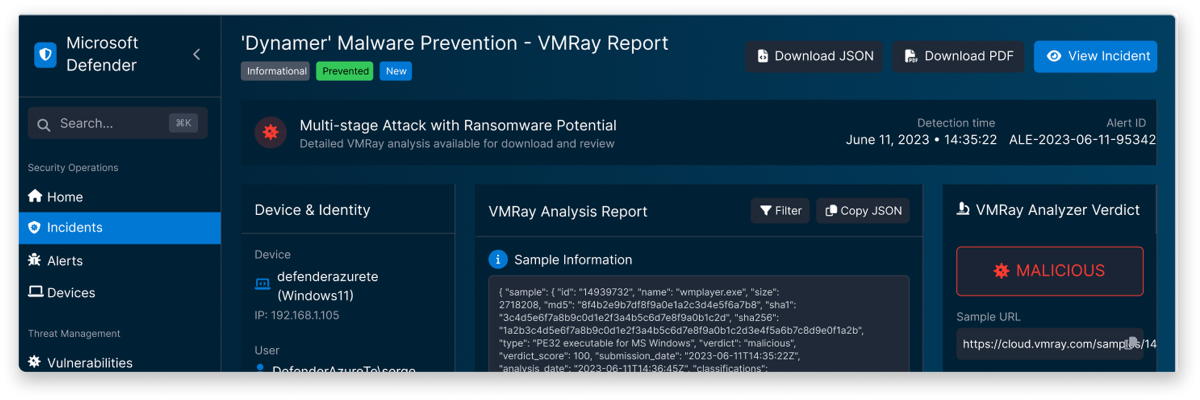Click the Vulnerabilities gear-bug icon
This screenshot has height=400, width=1200.
(x=35, y=362)
